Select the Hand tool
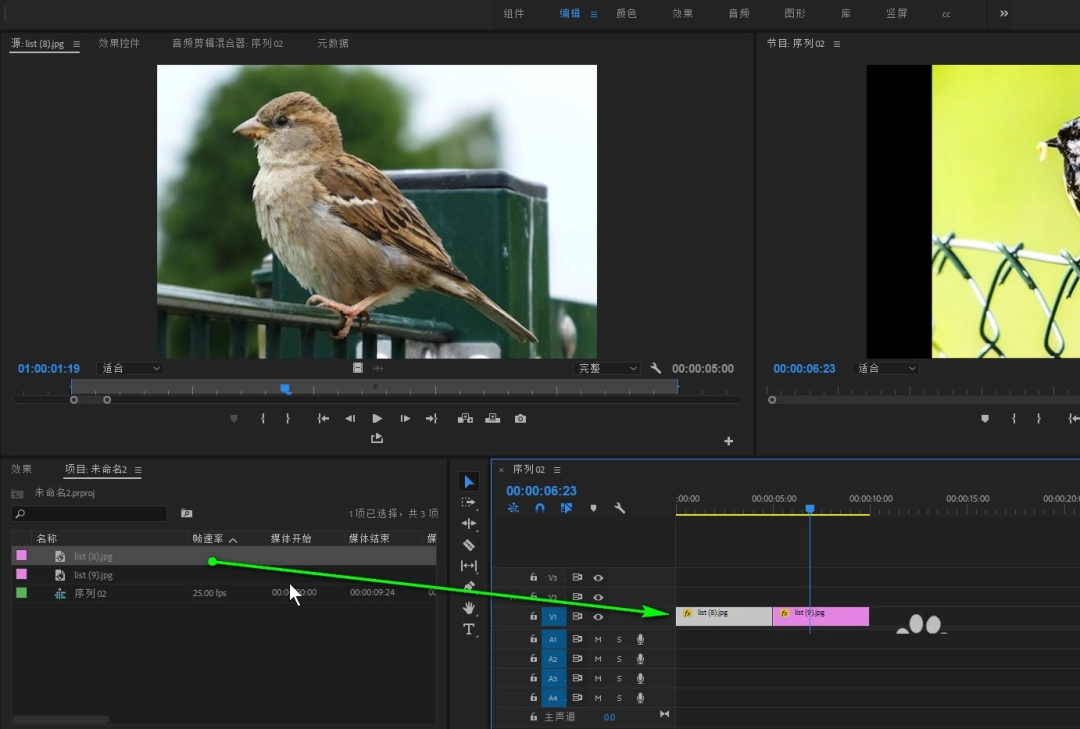Screen dimensions: 1080x729 [468, 608]
